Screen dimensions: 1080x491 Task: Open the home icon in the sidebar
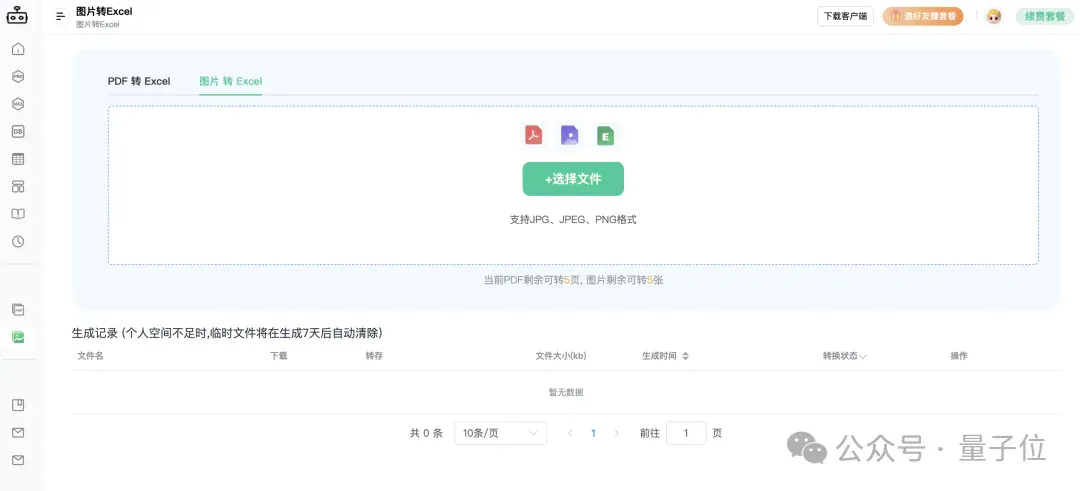(18, 49)
